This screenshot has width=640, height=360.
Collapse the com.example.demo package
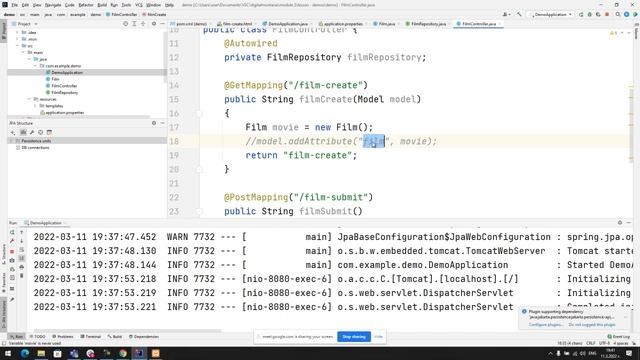tap(35, 66)
